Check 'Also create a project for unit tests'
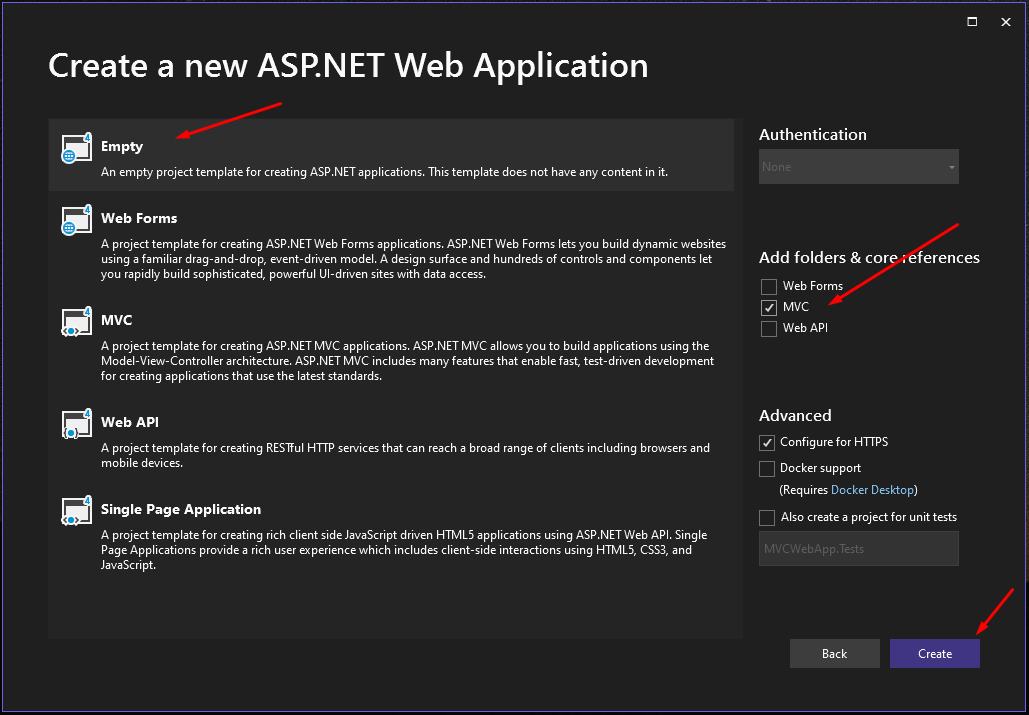This screenshot has width=1029, height=715. [x=767, y=517]
